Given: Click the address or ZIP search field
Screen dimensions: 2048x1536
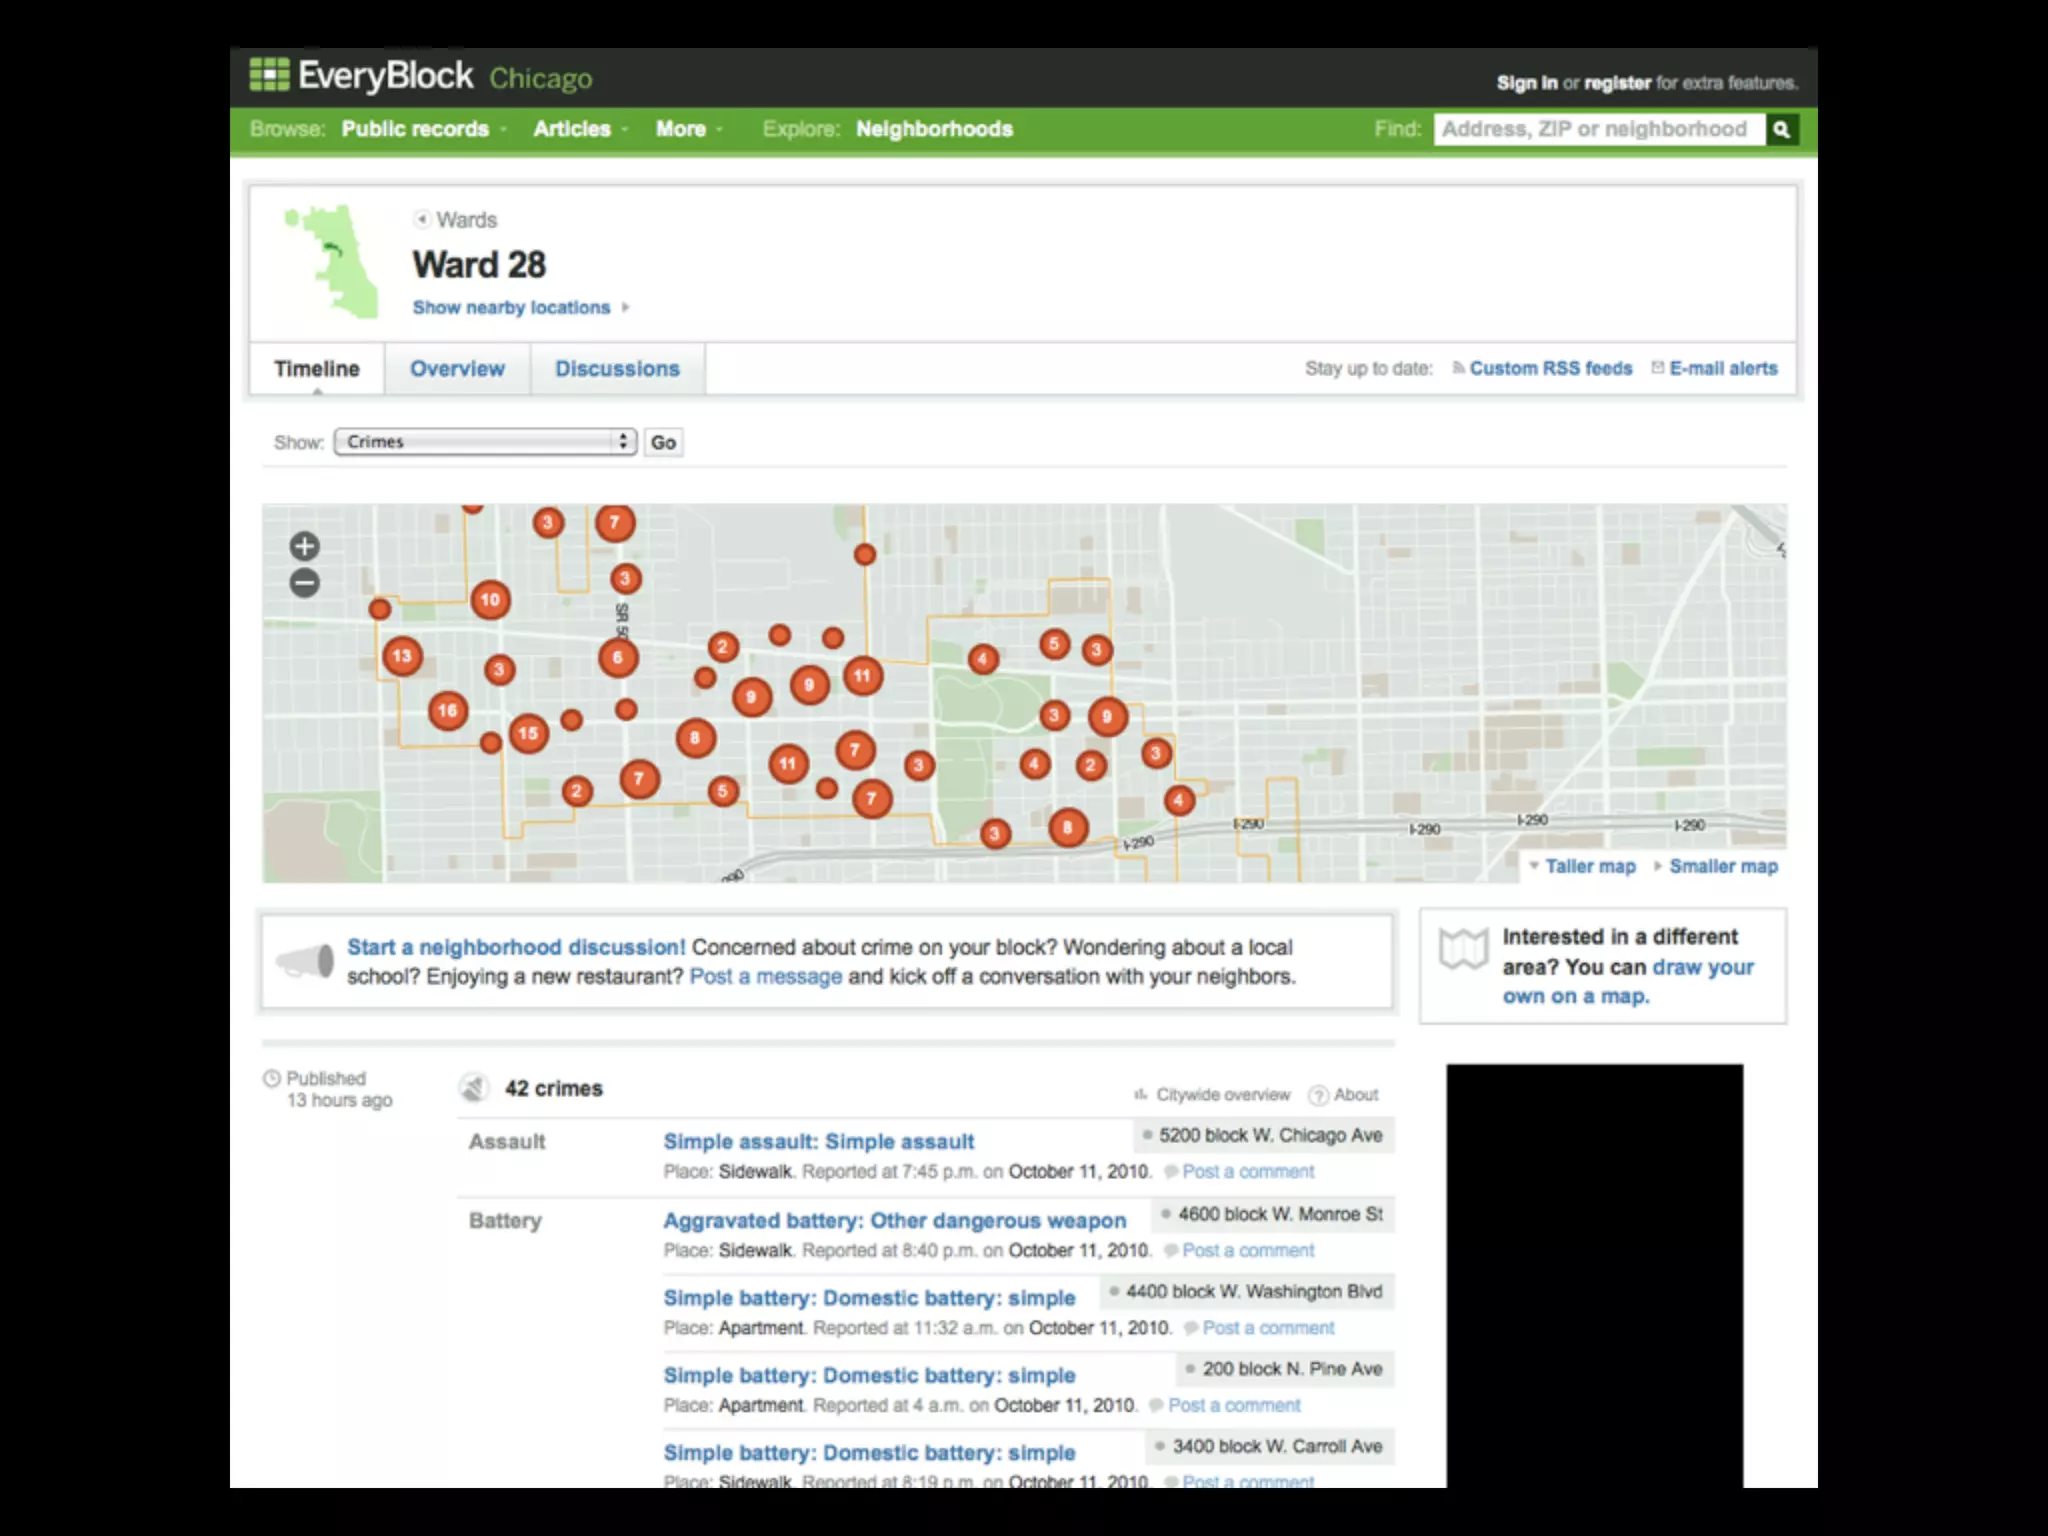Looking at the screenshot, I should [1597, 129].
